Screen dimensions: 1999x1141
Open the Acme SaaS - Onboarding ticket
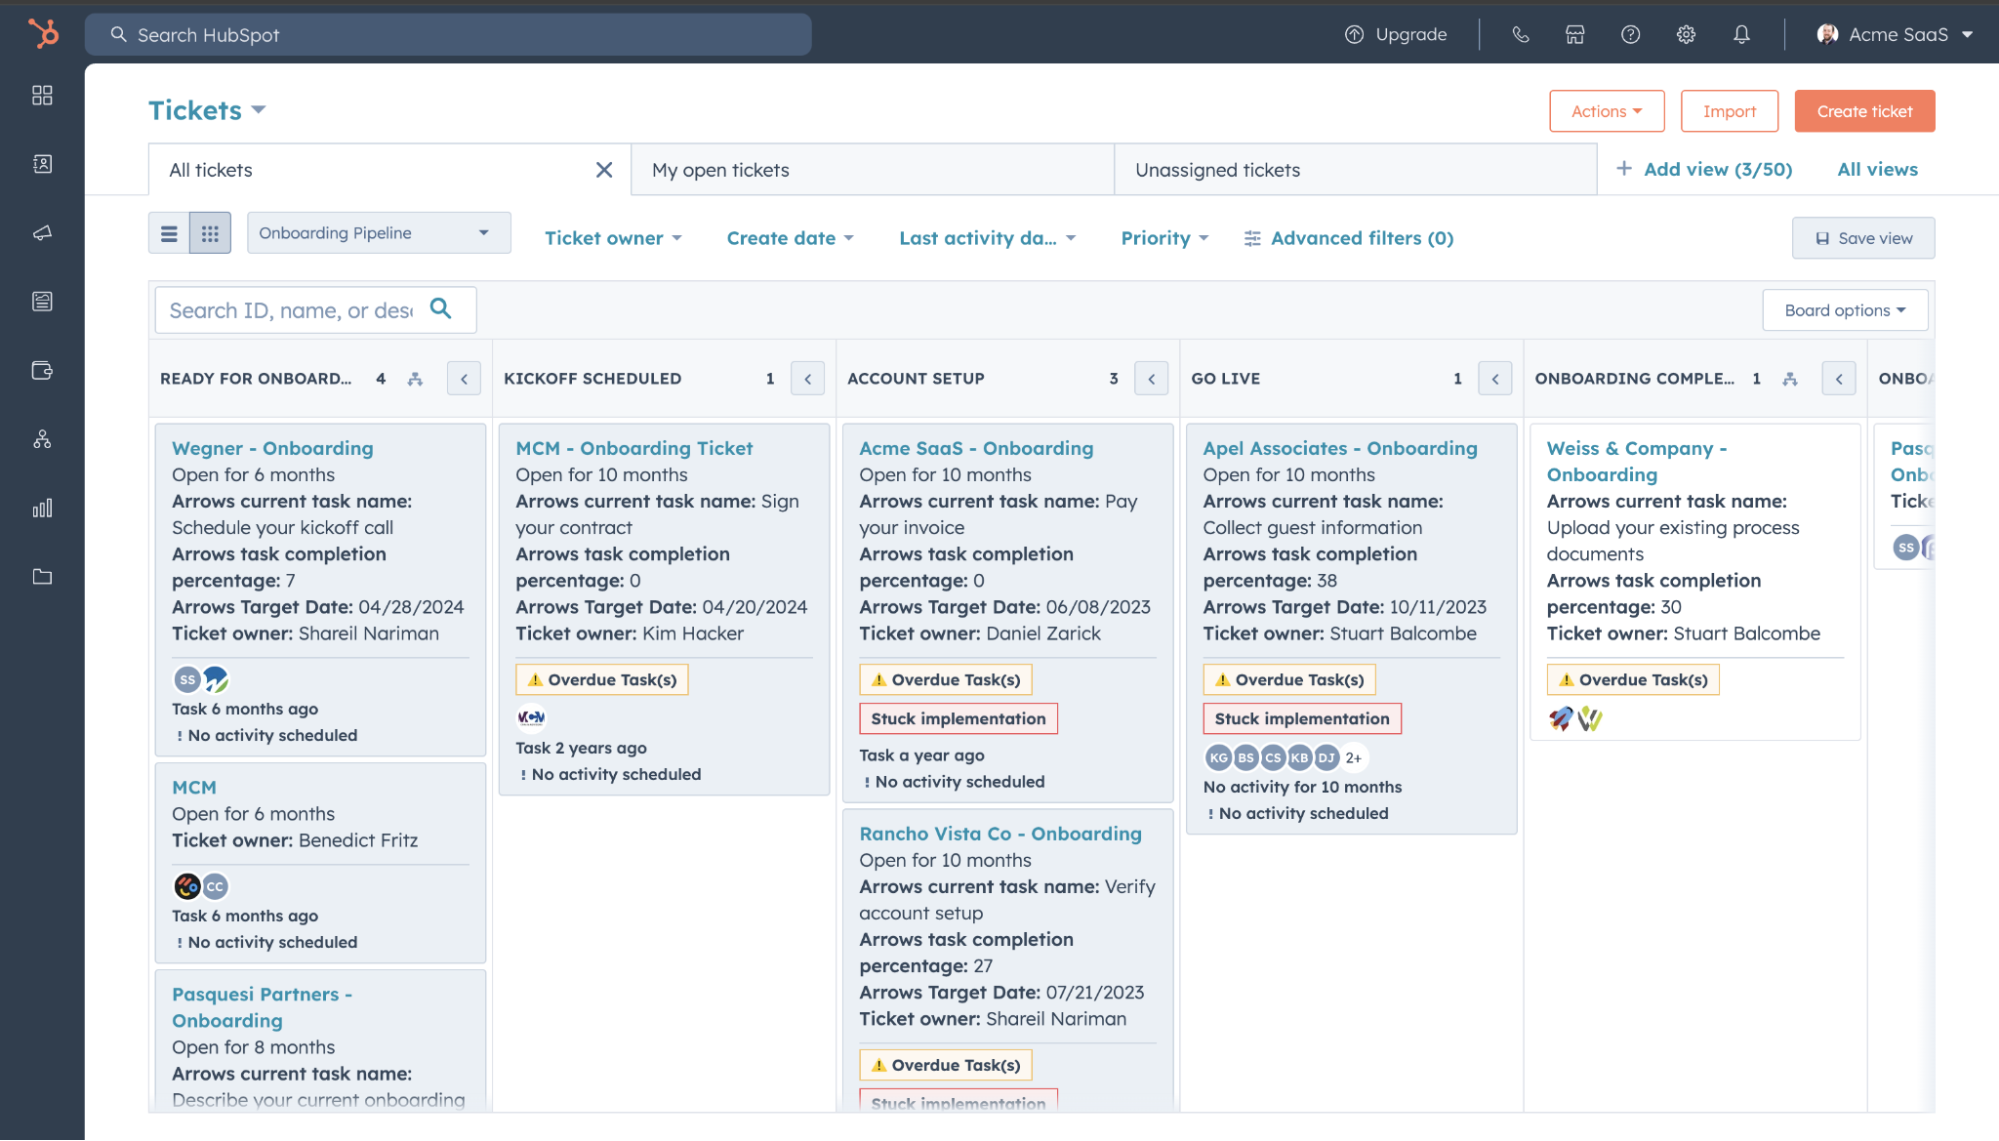coord(976,448)
